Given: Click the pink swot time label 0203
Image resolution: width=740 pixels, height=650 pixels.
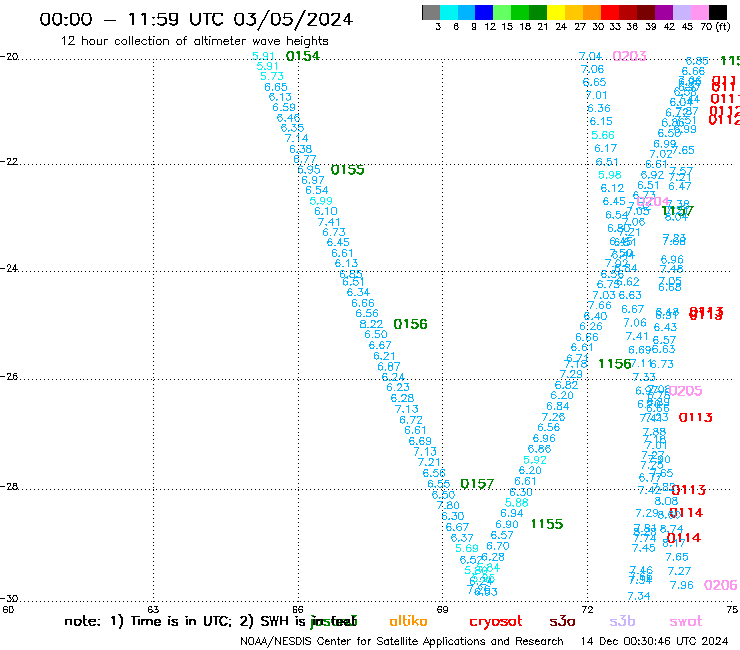Looking at the screenshot, I should pyautogui.click(x=629, y=56).
